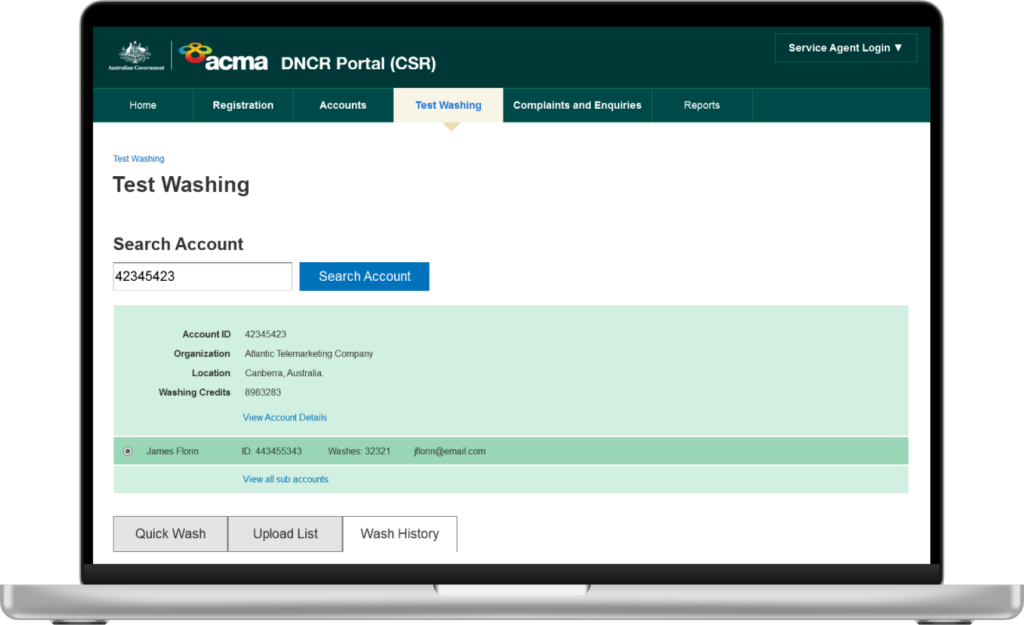Select the Wash History tab

pos(399,534)
